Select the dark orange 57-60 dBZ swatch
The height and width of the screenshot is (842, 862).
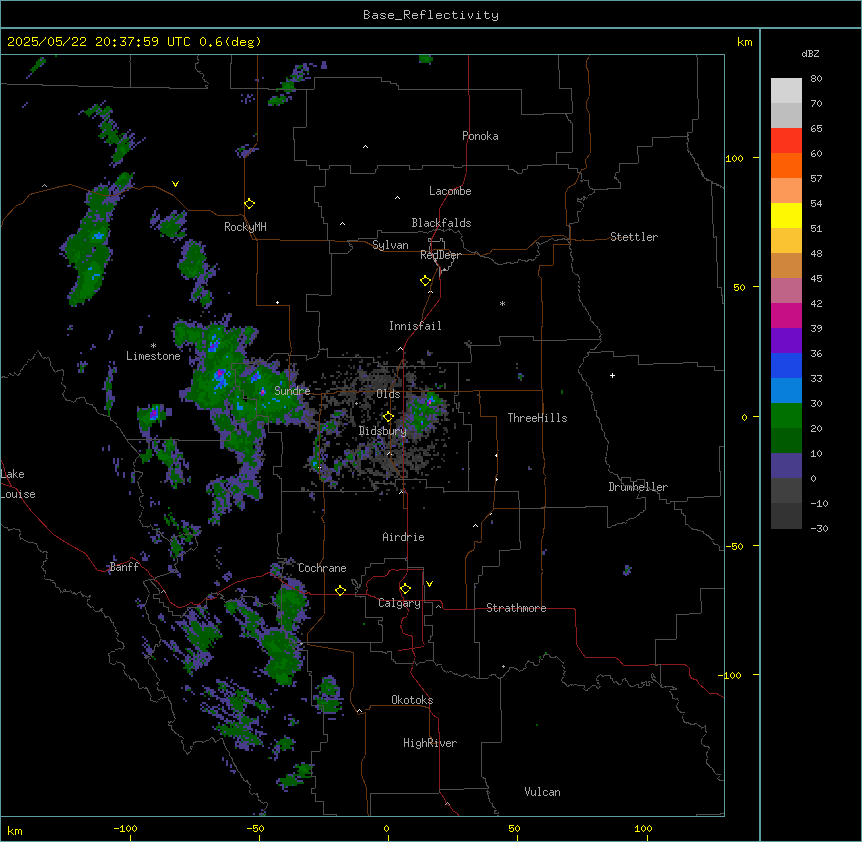click(786, 165)
